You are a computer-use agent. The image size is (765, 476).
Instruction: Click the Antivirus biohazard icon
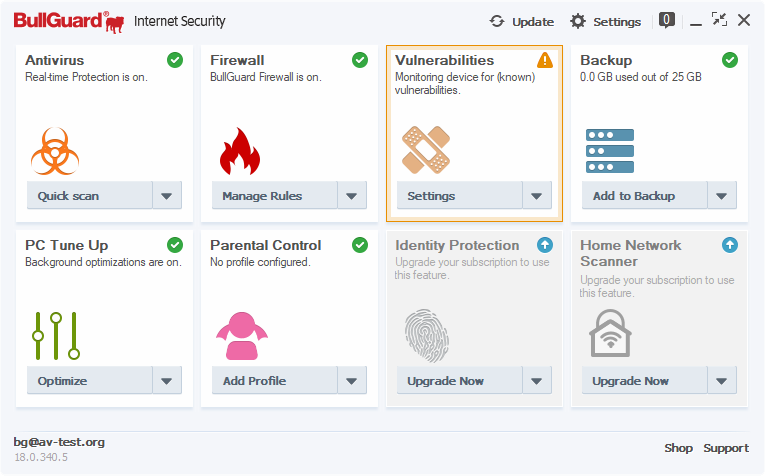[x=55, y=150]
